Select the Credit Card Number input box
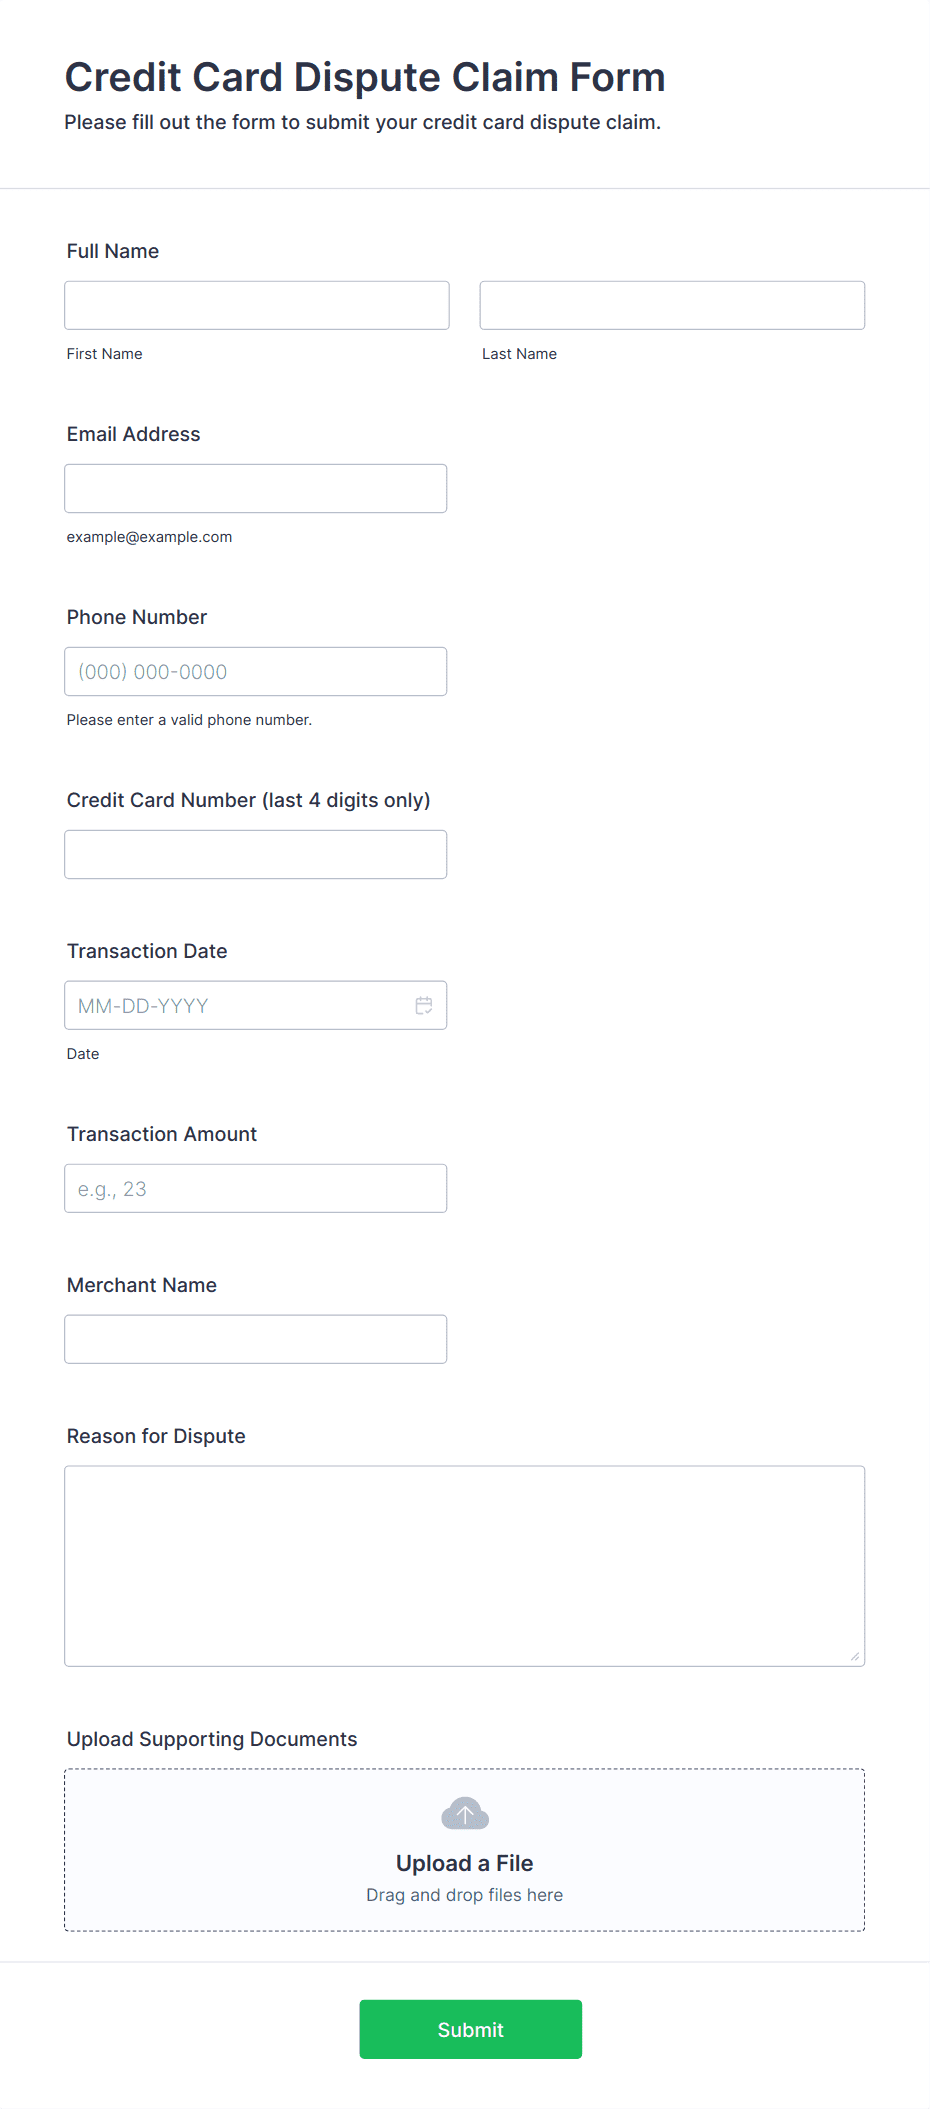Viewport: 930px width, 2109px height. tap(256, 854)
